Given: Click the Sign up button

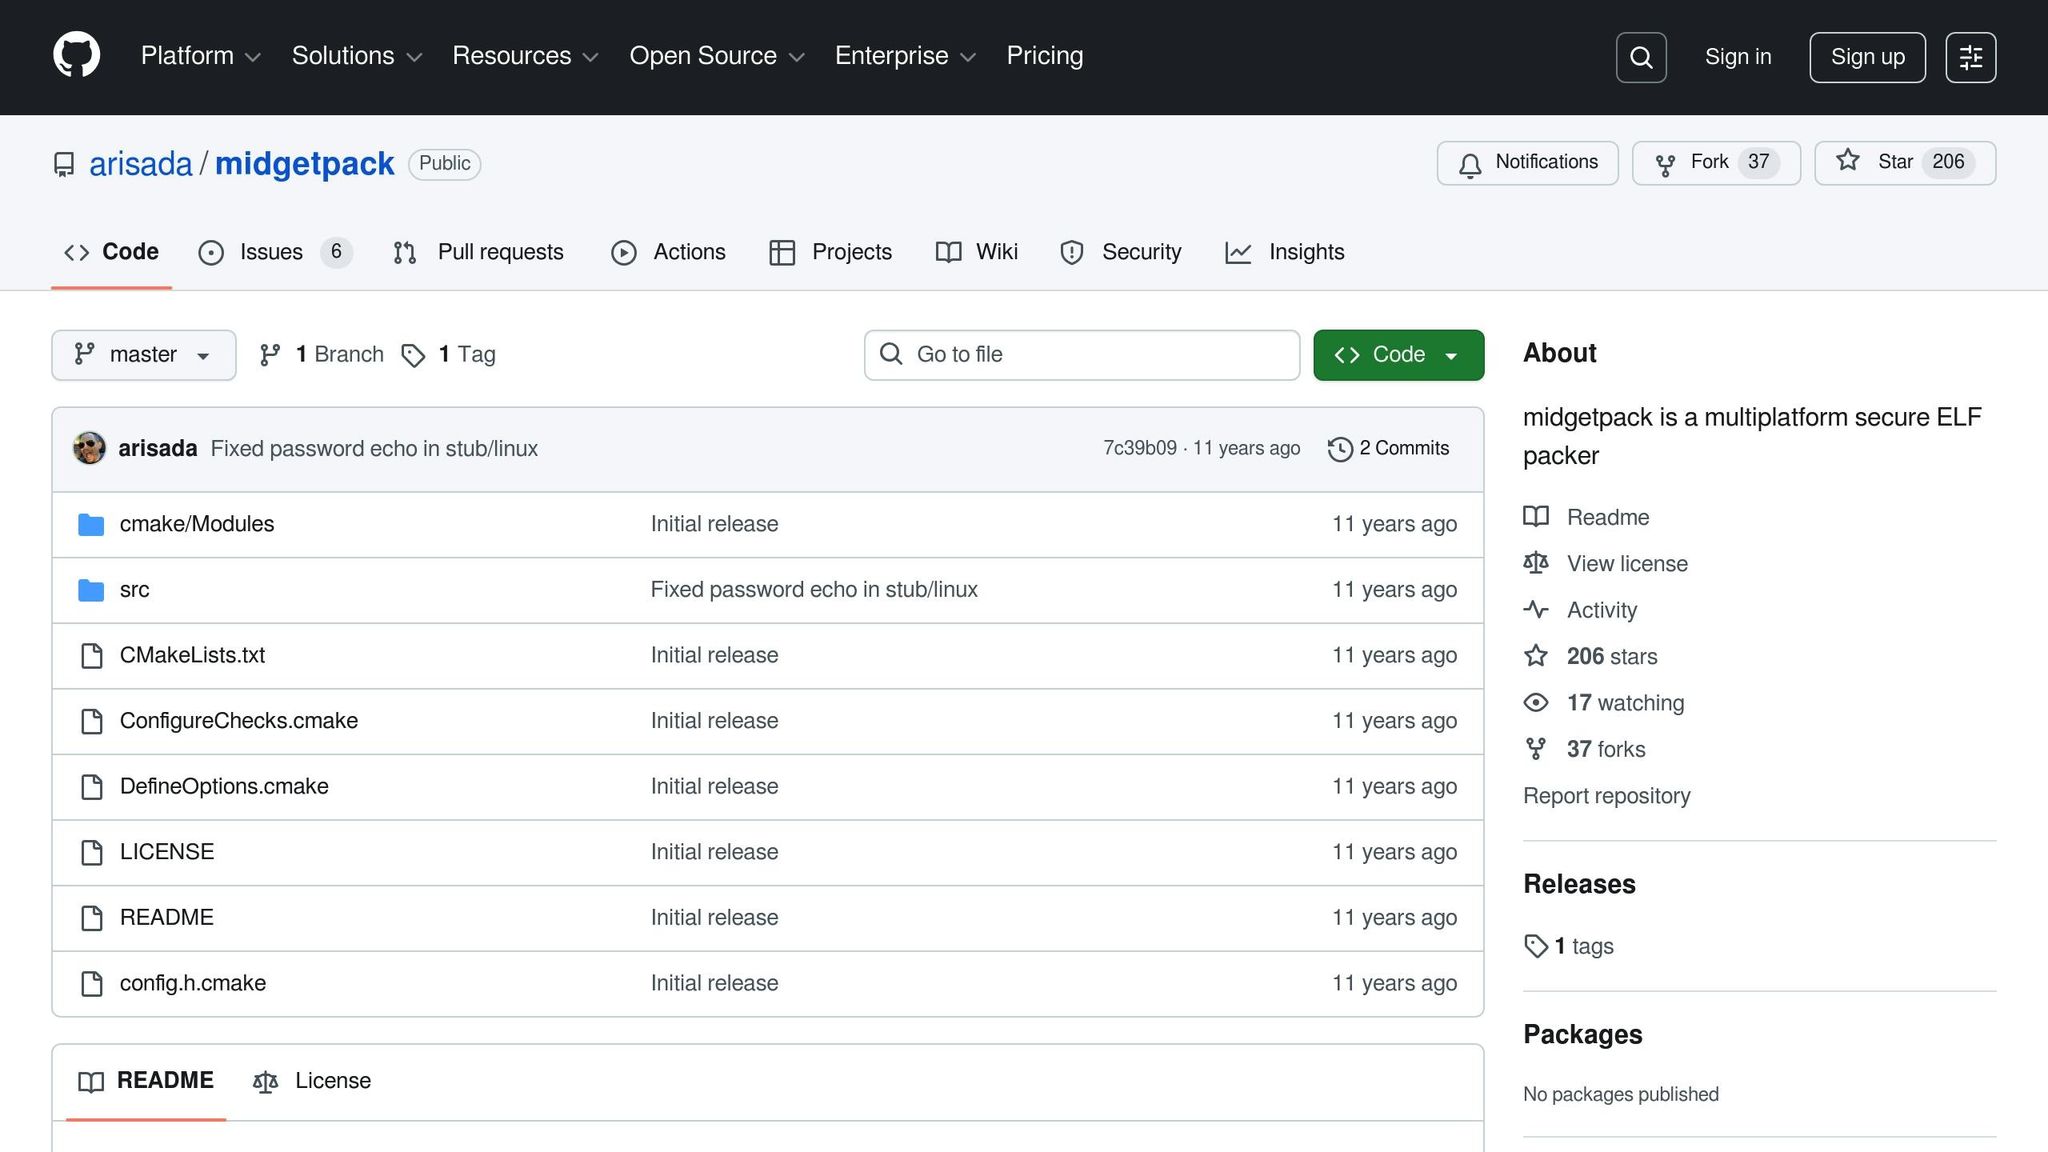Looking at the screenshot, I should pos(1866,57).
